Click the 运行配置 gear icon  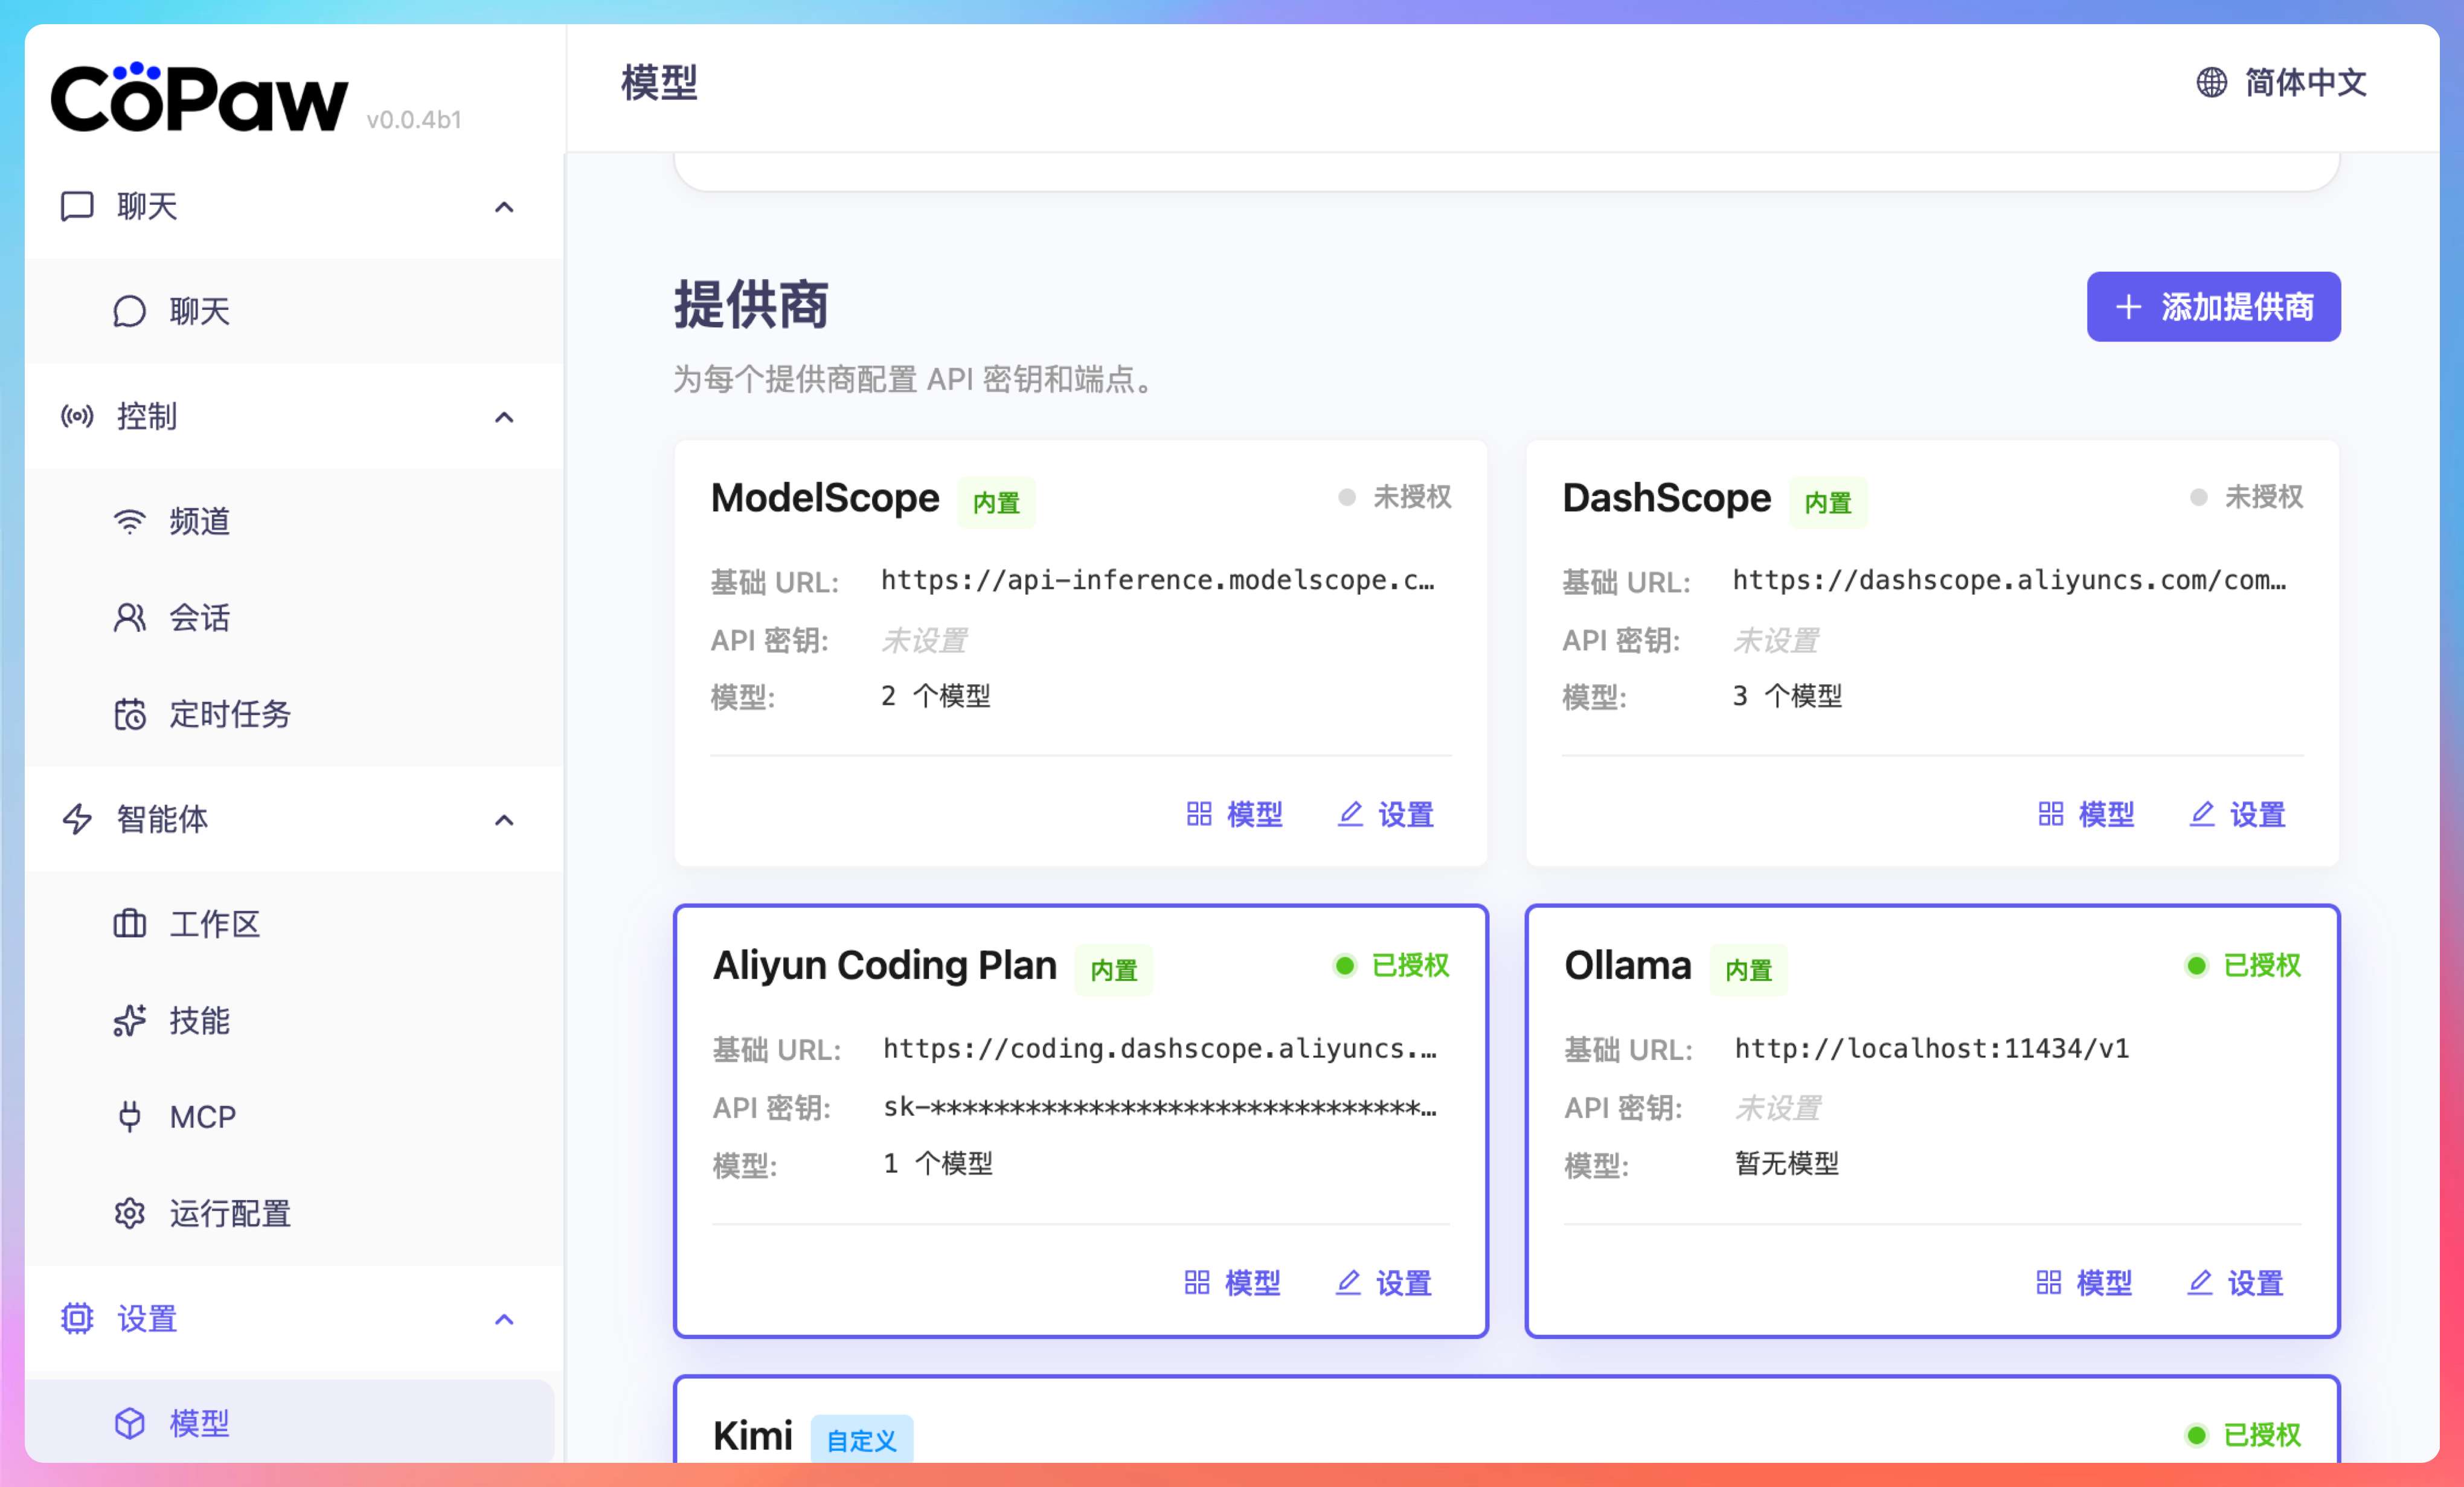click(x=129, y=1213)
